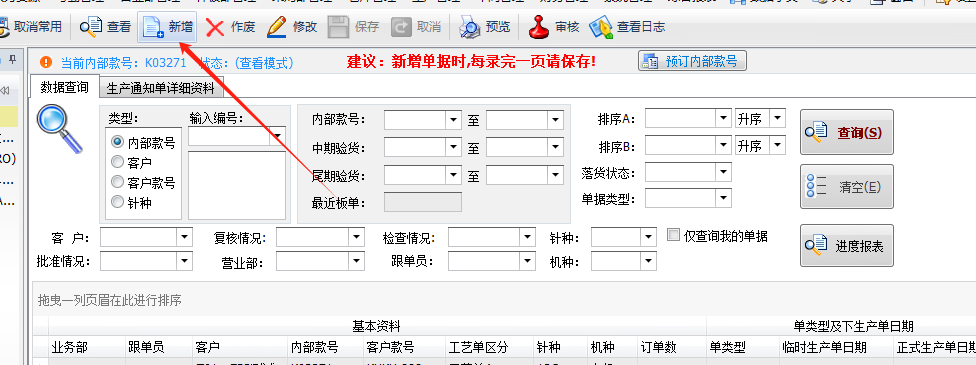
Task: Click the orange warning status icon
Action: click(45, 62)
